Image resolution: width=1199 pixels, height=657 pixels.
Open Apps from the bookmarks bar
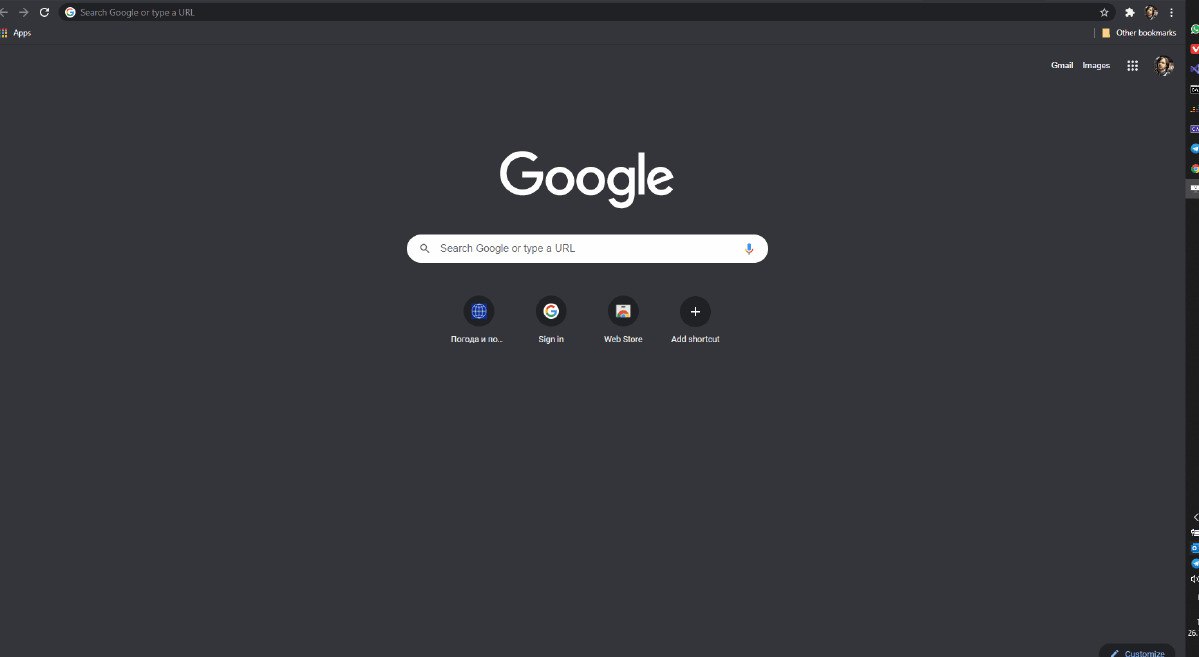(16, 33)
